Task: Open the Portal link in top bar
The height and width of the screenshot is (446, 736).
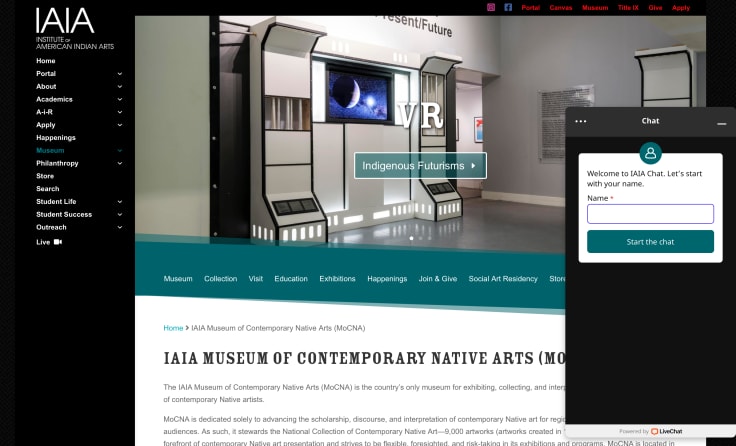Action: 531,8
